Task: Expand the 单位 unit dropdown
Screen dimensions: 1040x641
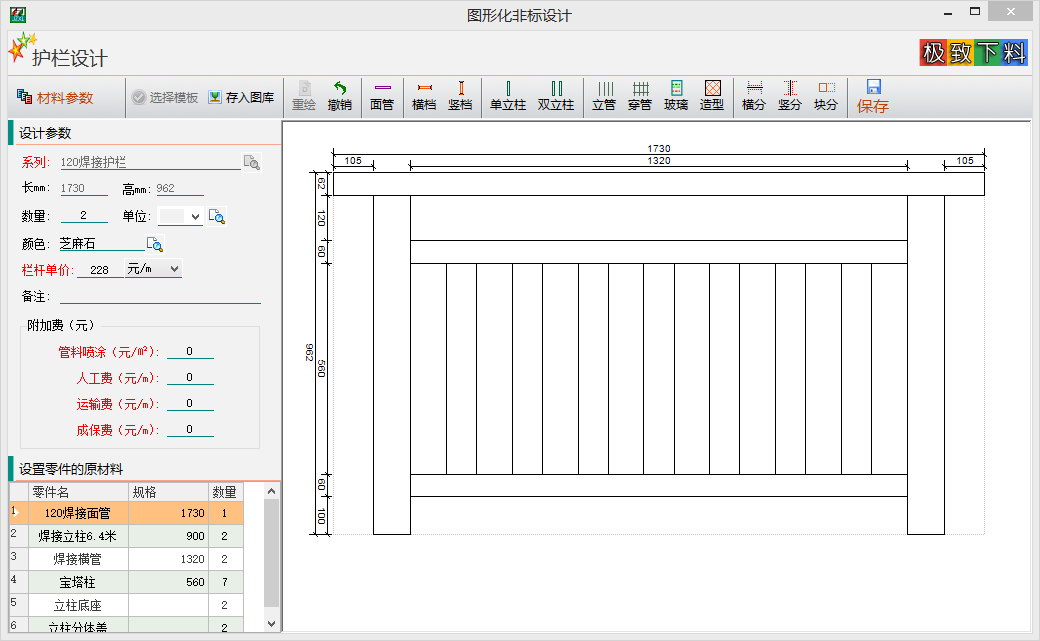Action: [x=195, y=216]
